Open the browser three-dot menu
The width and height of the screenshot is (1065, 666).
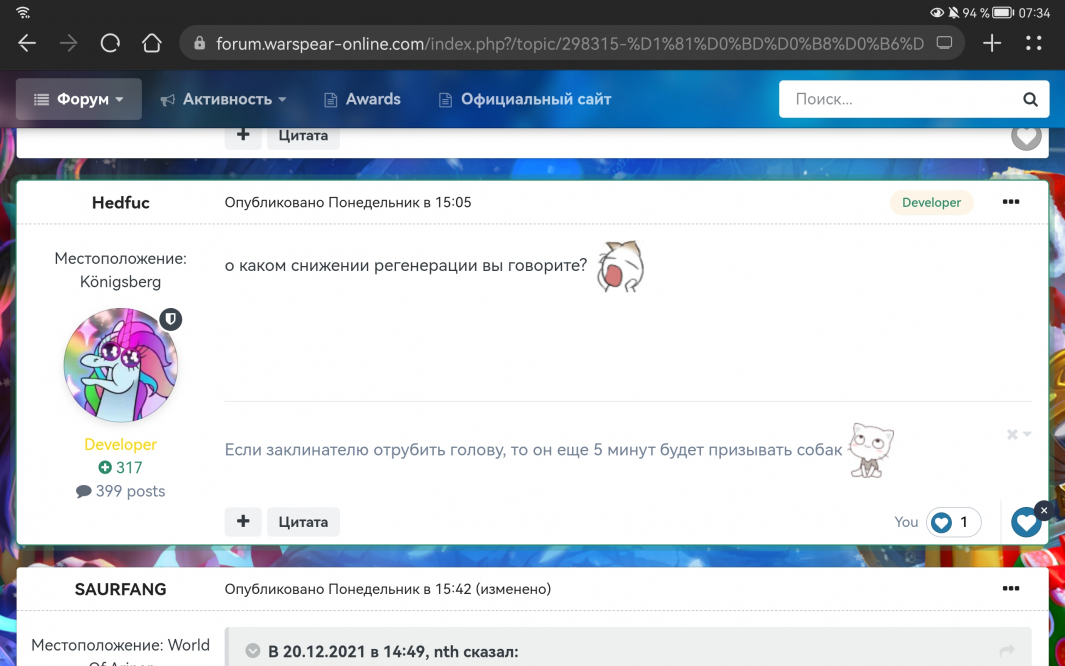click(1034, 43)
